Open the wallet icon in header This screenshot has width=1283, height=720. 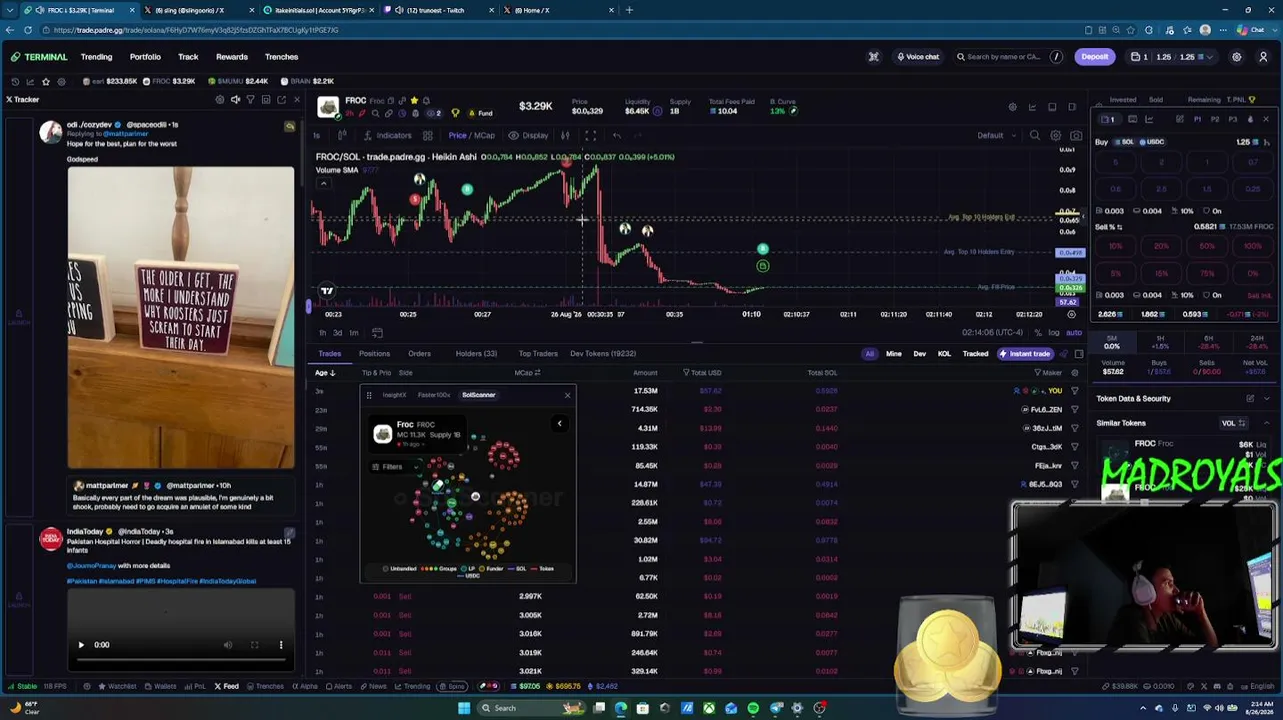(x=1136, y=57)
